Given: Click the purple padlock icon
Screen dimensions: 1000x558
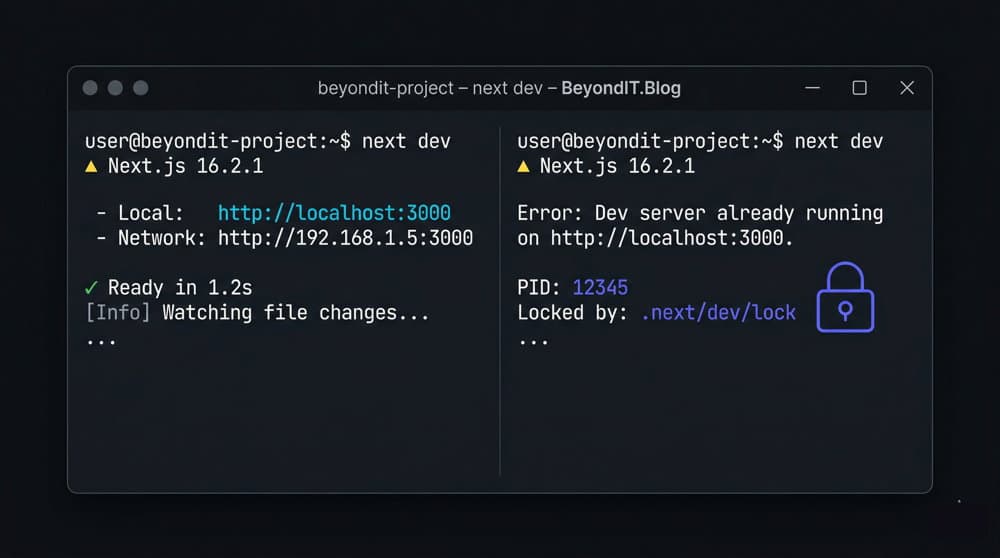Looking at the screenshot, I should [x=845, y=297].
